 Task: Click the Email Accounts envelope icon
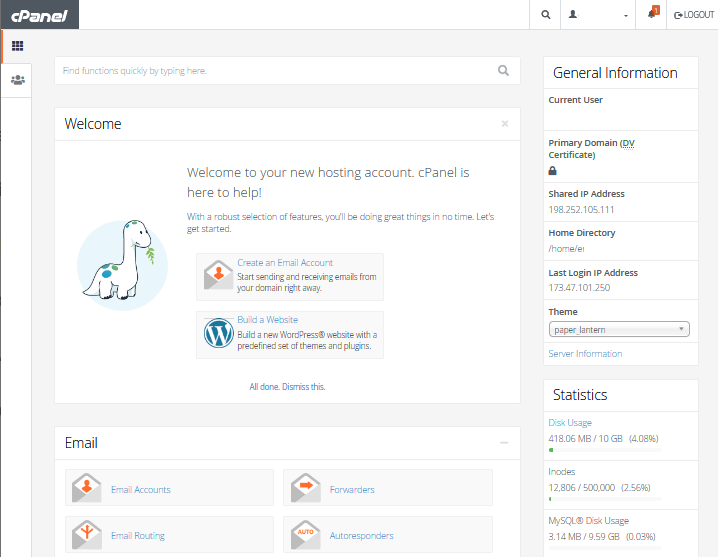click(x=87, y=488)
